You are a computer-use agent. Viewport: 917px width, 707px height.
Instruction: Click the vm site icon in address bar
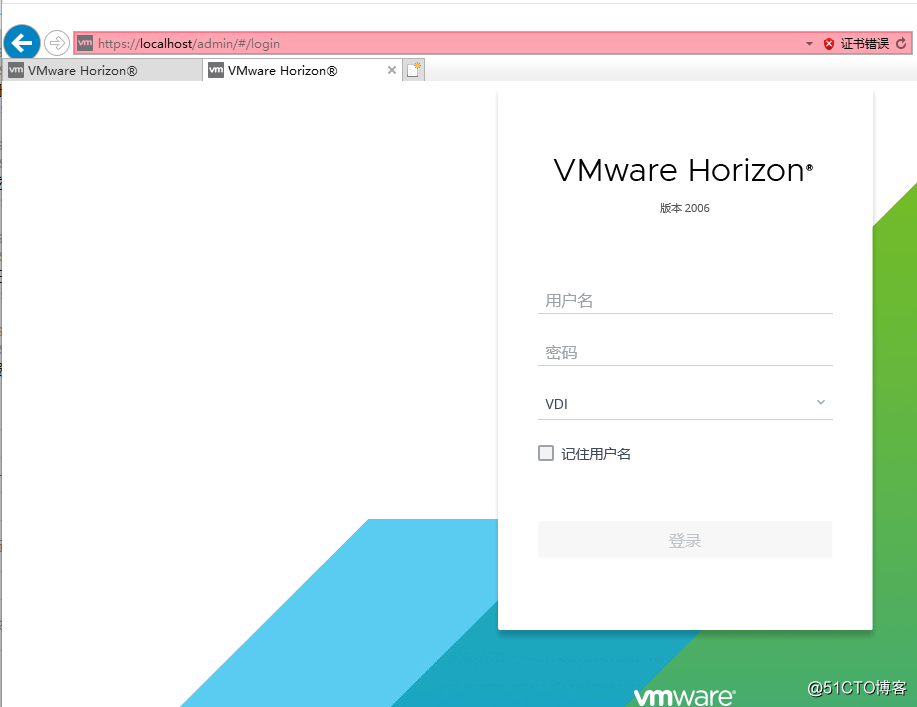[x=85, y=42]
